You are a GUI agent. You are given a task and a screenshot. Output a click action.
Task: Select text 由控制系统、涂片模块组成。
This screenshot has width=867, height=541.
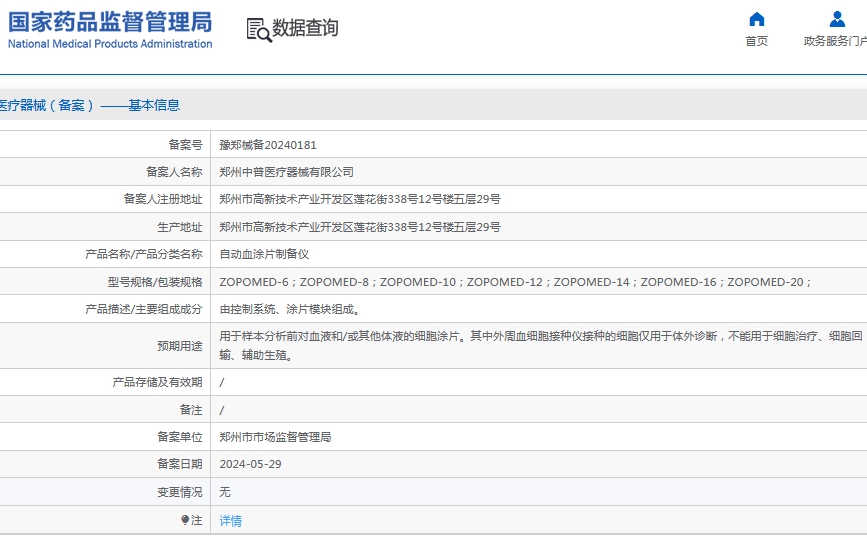pyautogui.click(x=290, y=309)
